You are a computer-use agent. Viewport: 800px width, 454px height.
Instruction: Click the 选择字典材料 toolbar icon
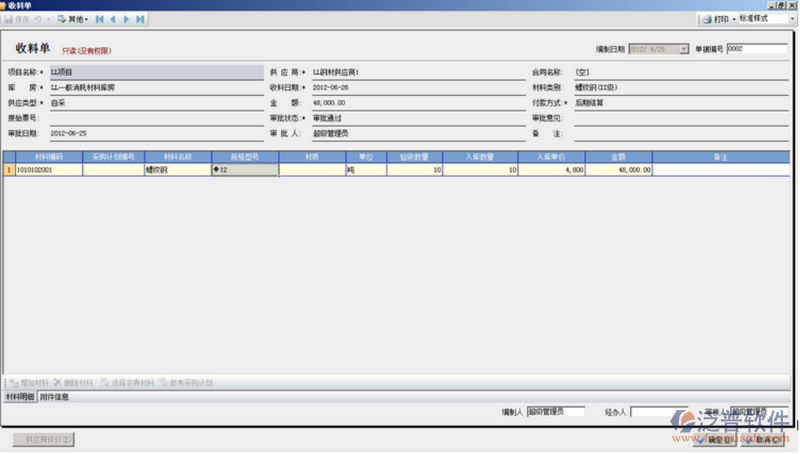[104, 383]
